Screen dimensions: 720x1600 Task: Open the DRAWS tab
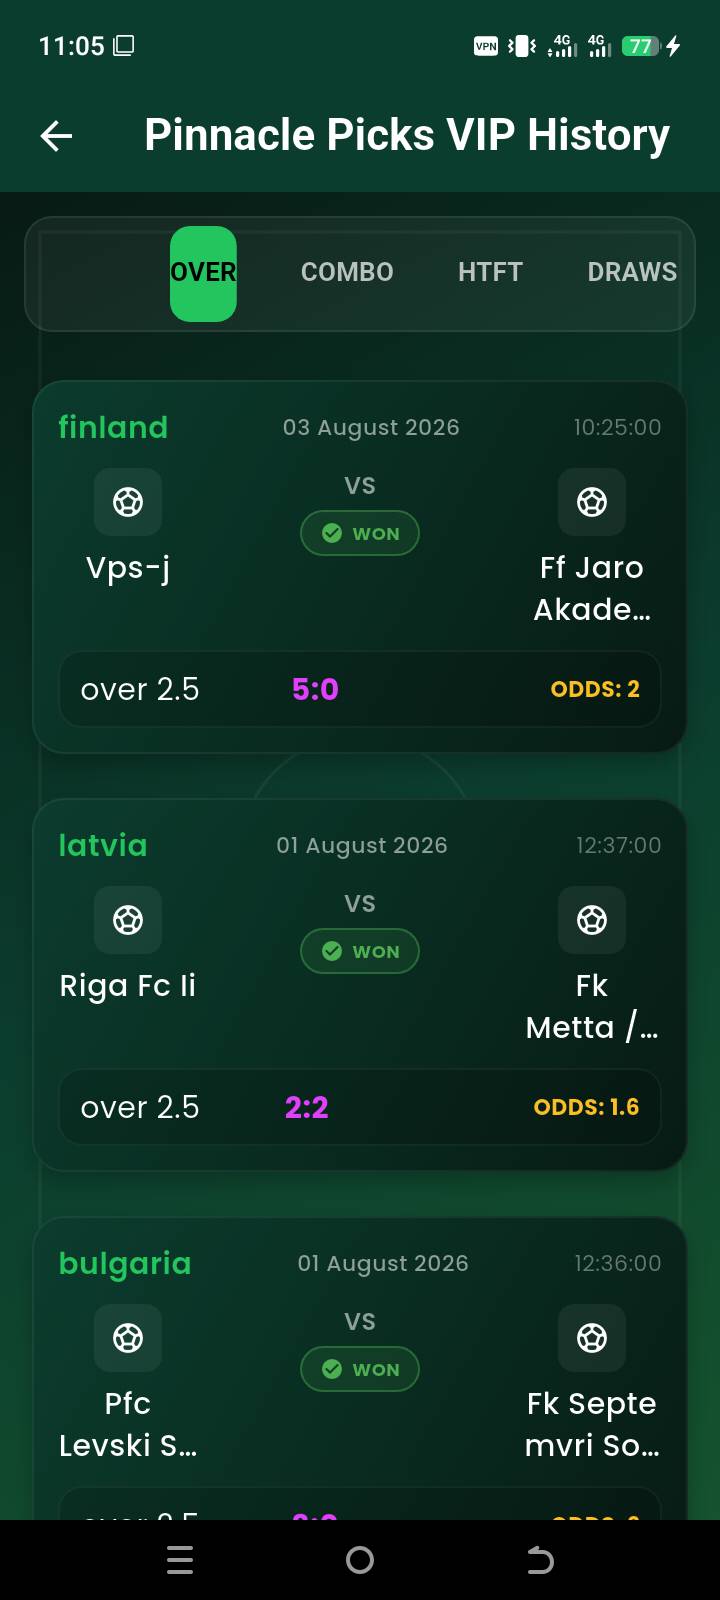[632, 272]
